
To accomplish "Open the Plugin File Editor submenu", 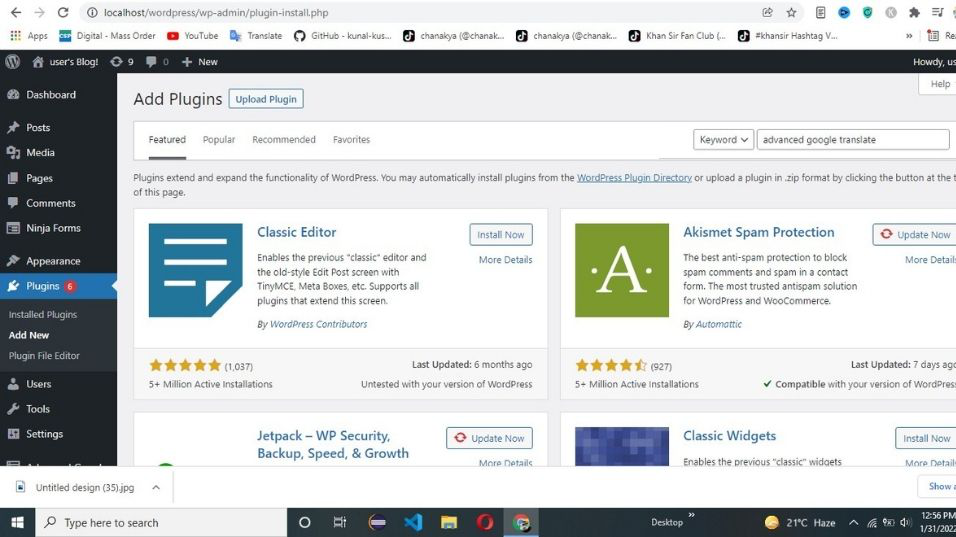I will pos(44,355).
